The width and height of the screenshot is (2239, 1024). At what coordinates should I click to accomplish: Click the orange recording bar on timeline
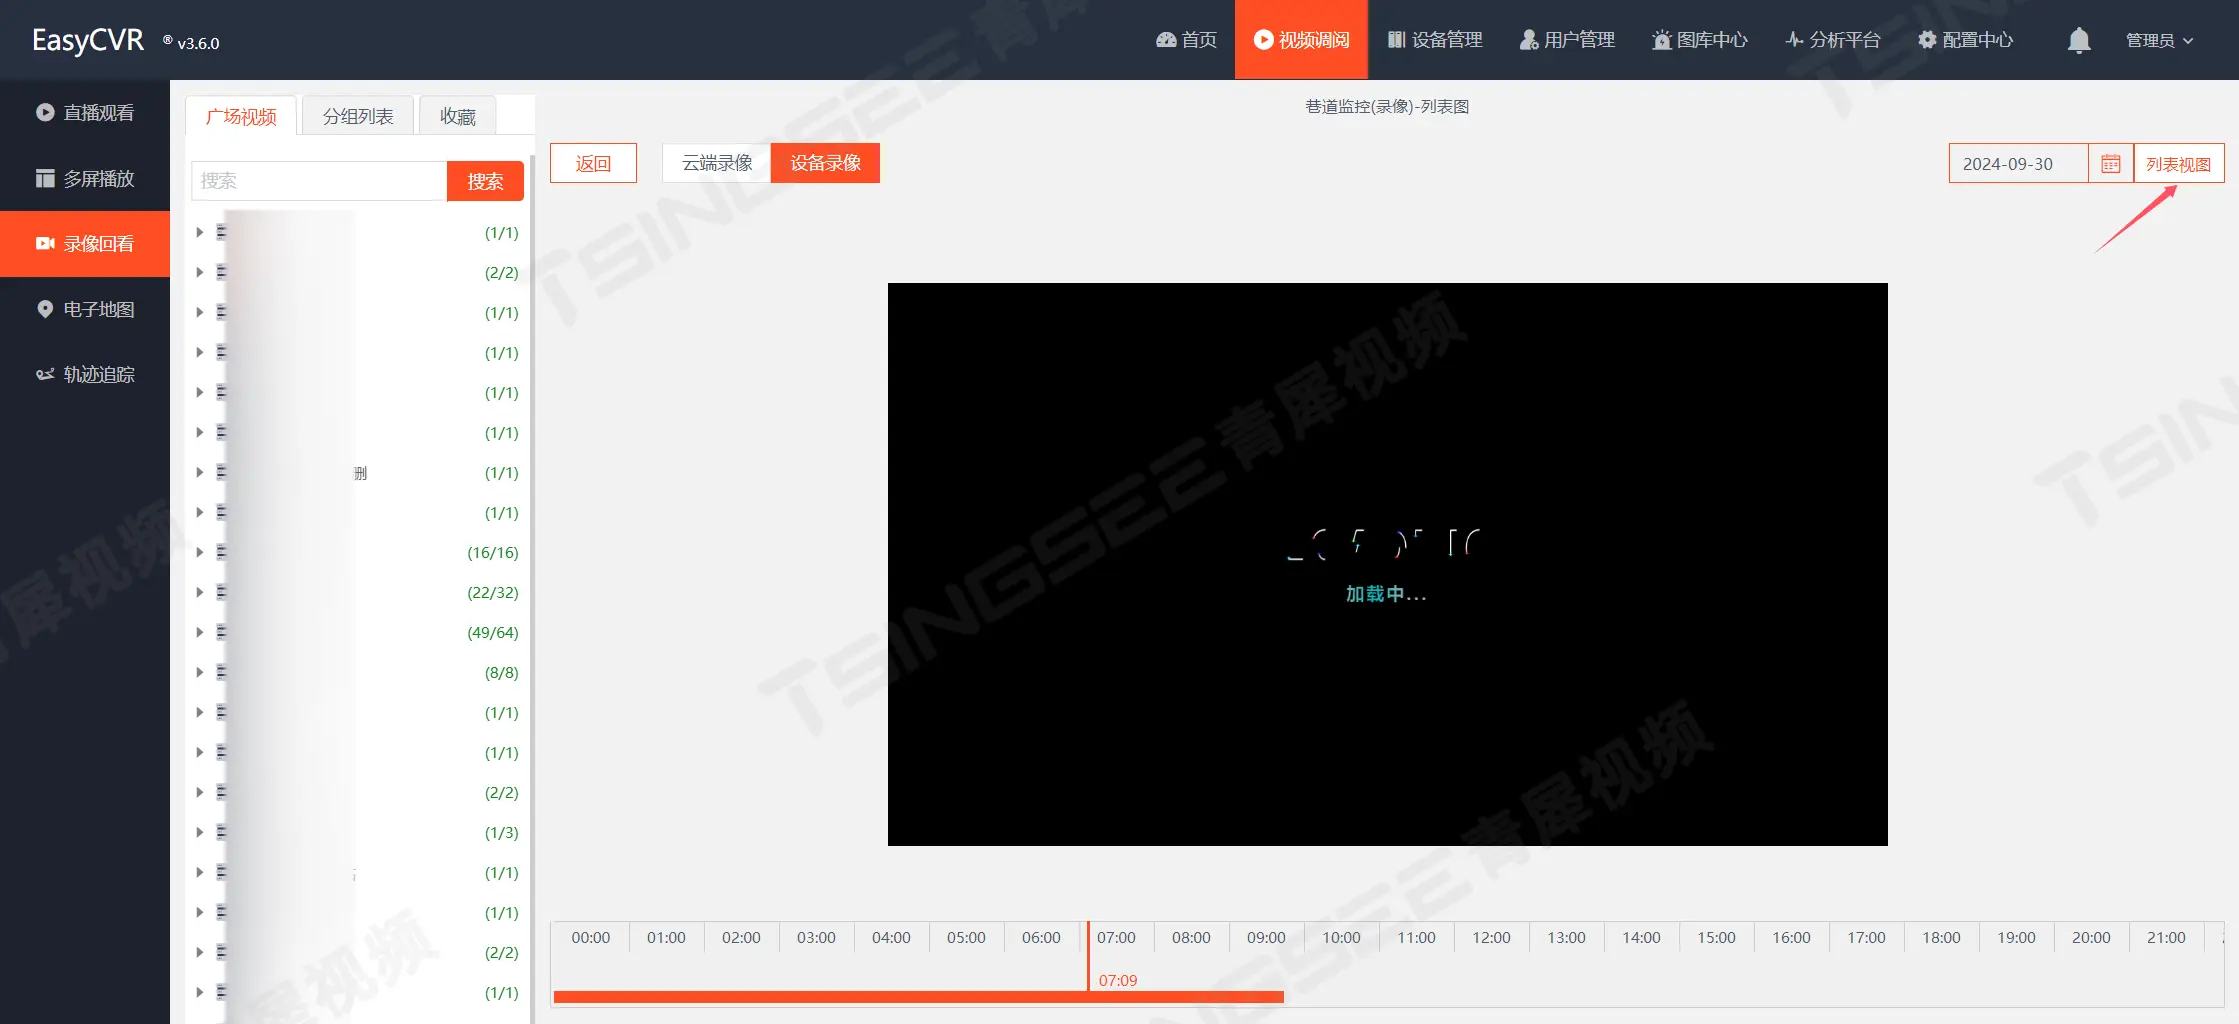[x=918, y=997]
